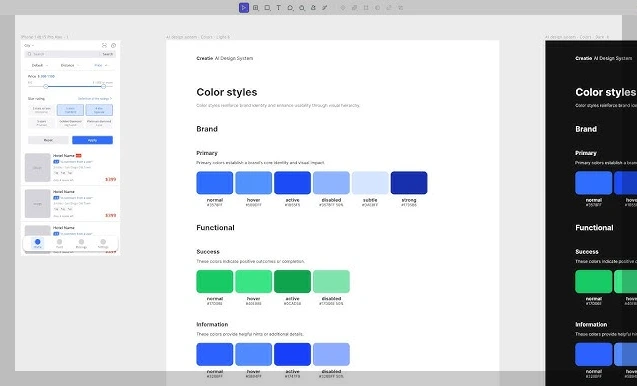Select the Success 'active' green swatch on light page
The width and height of the screenshot is (637, 386).
click(292, 282)
